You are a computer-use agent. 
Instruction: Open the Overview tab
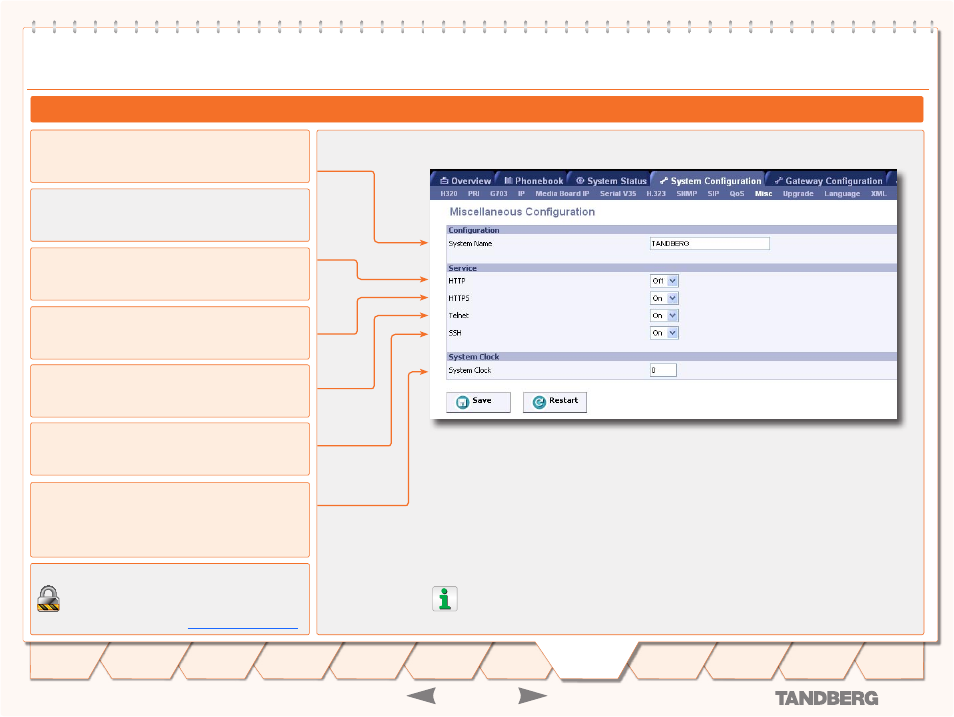(465, 181)
